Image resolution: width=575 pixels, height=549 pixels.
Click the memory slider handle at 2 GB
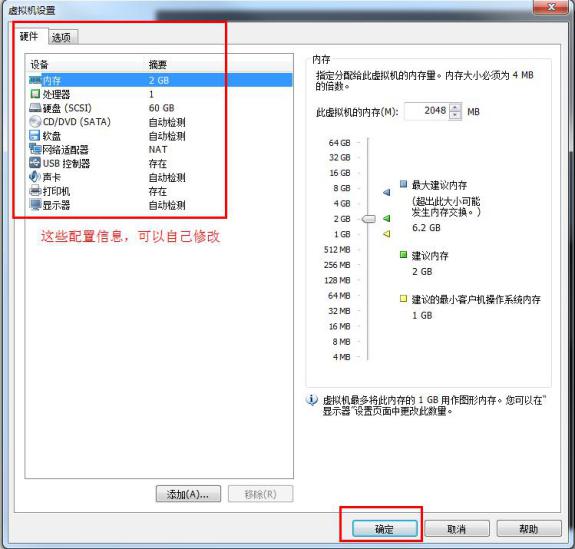pyautogui.click(x=369, y=219)
